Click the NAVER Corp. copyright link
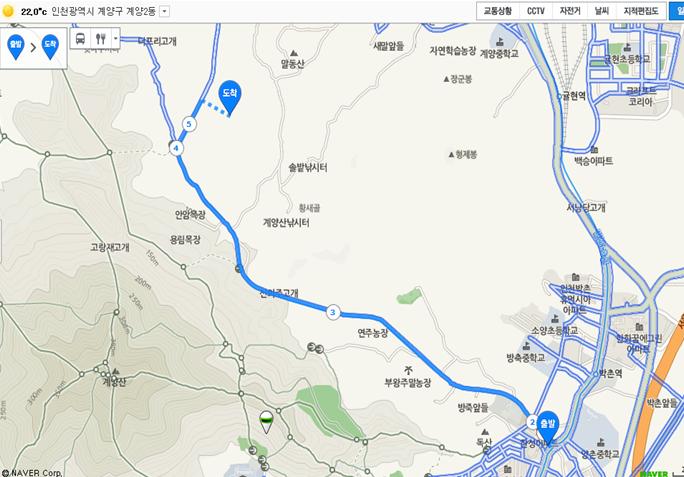The image size is (684, 477). 31,473
